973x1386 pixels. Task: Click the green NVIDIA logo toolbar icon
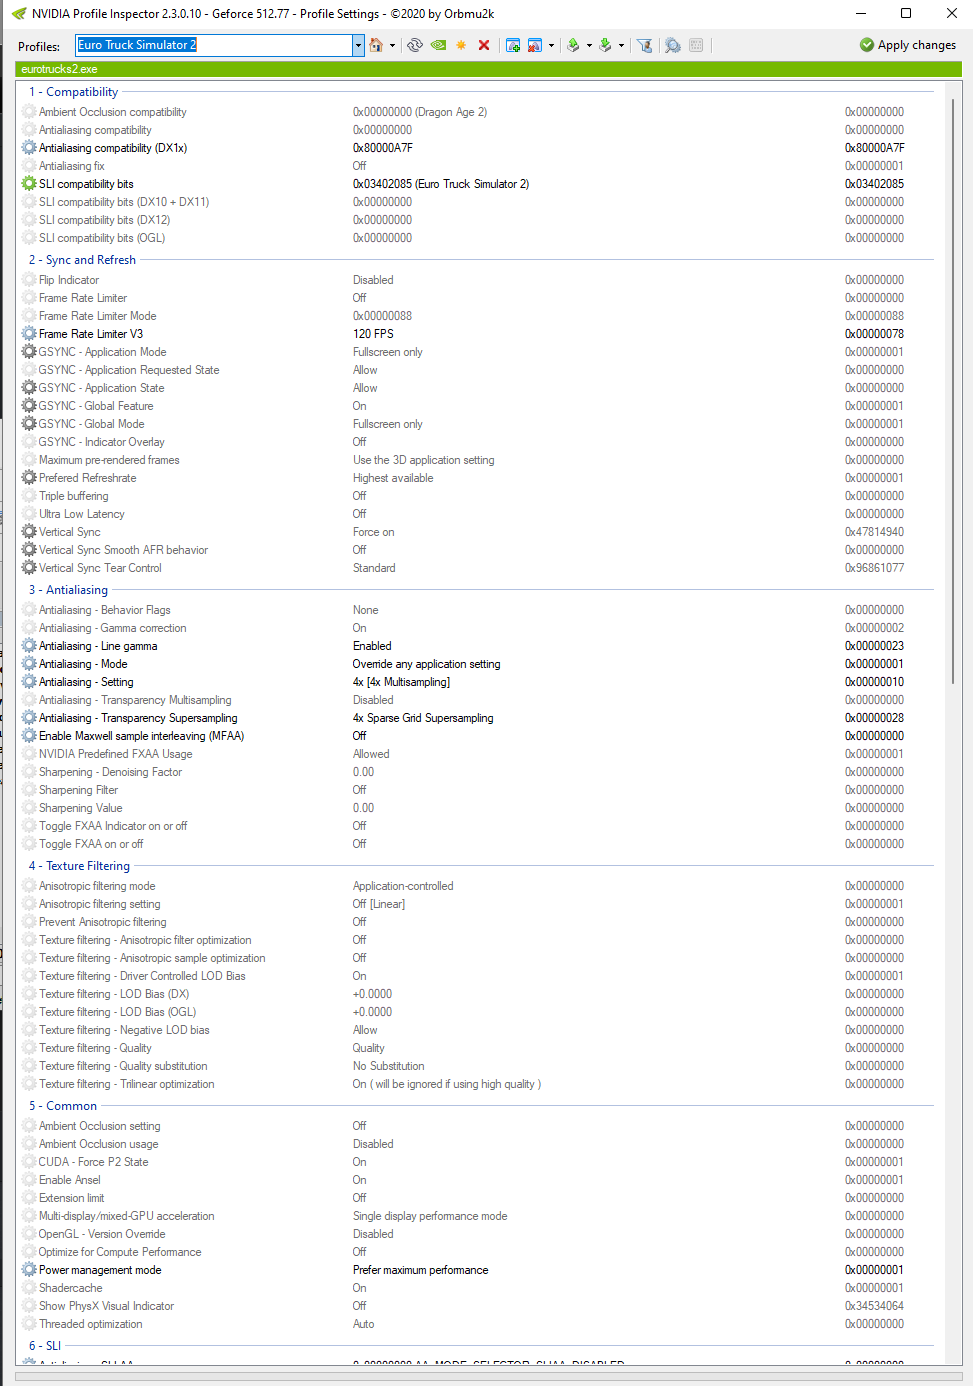(x=438, y=45)
